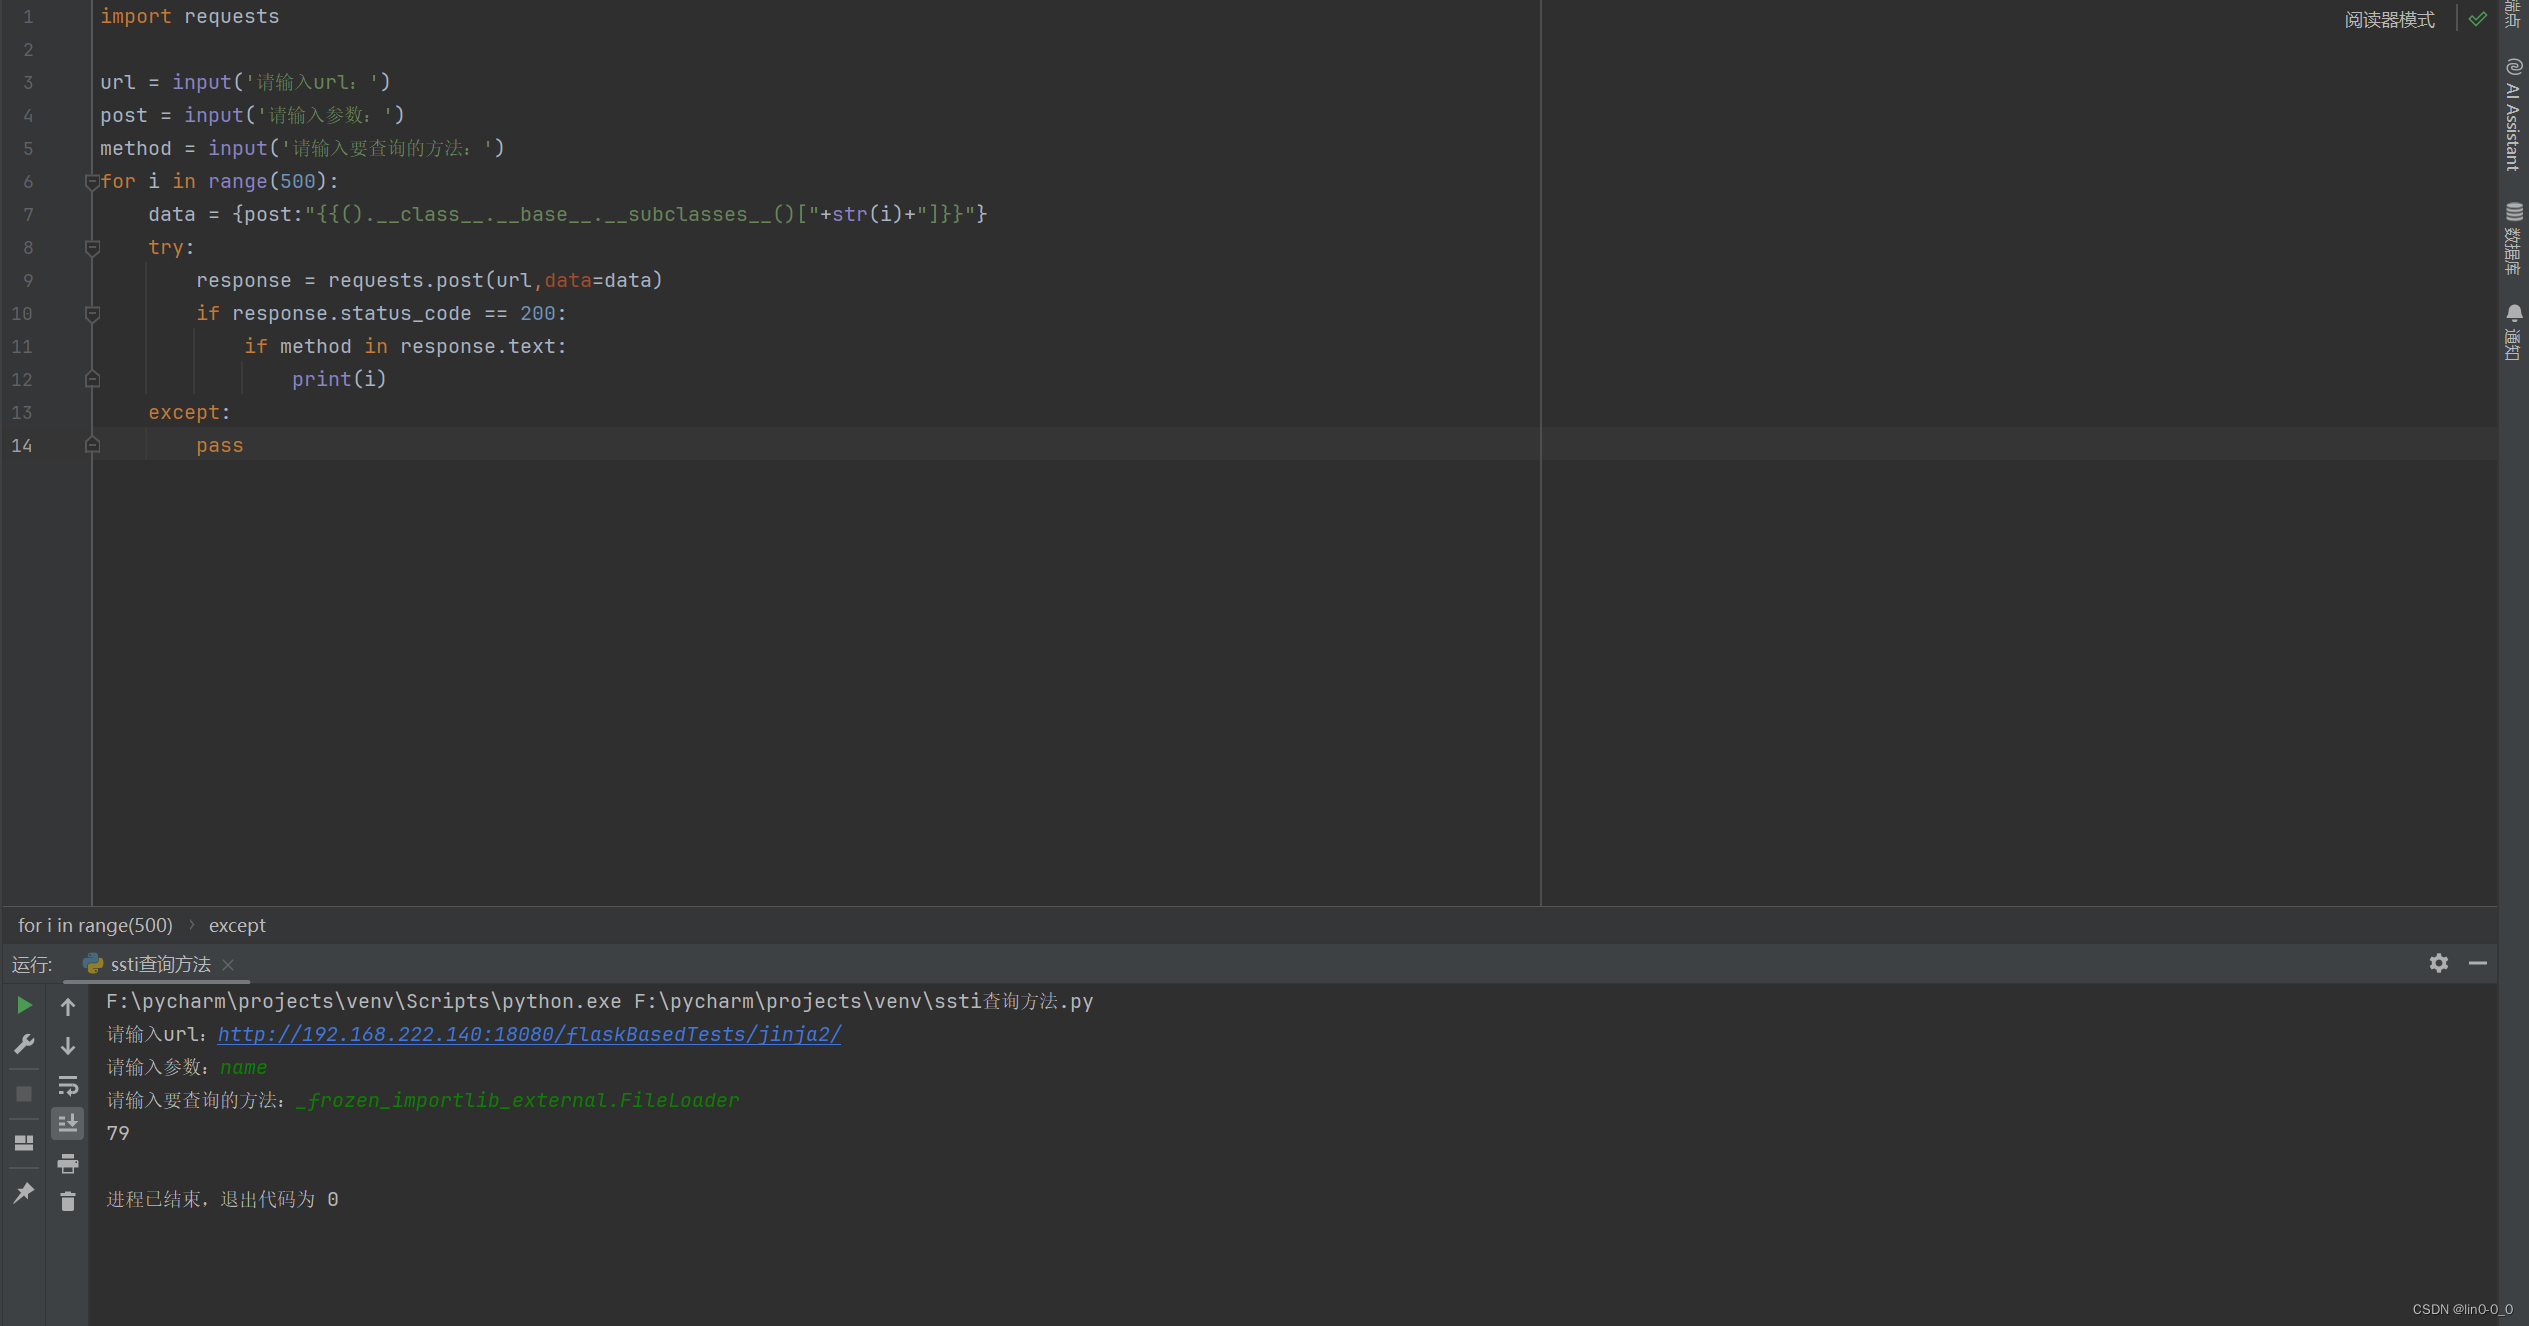Click the up arrow in run console
Viewport: 2529px width, 1326px height.
point(68,1006)
